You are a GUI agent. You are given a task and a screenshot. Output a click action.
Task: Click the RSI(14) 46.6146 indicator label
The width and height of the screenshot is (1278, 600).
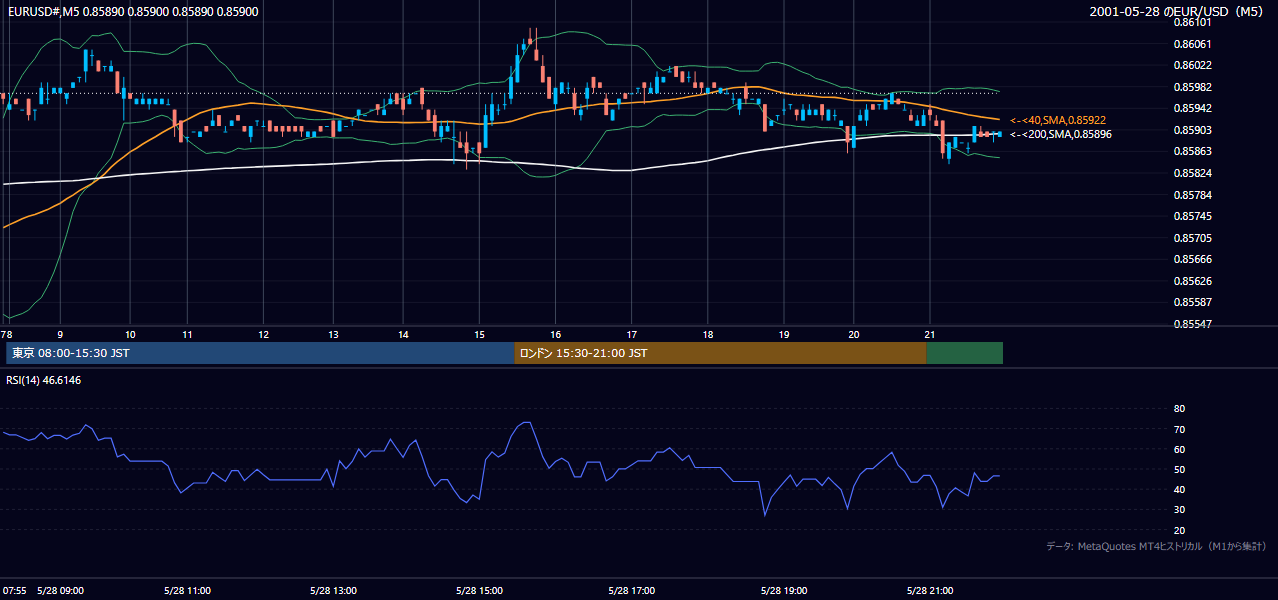click(x=44, y=380)
